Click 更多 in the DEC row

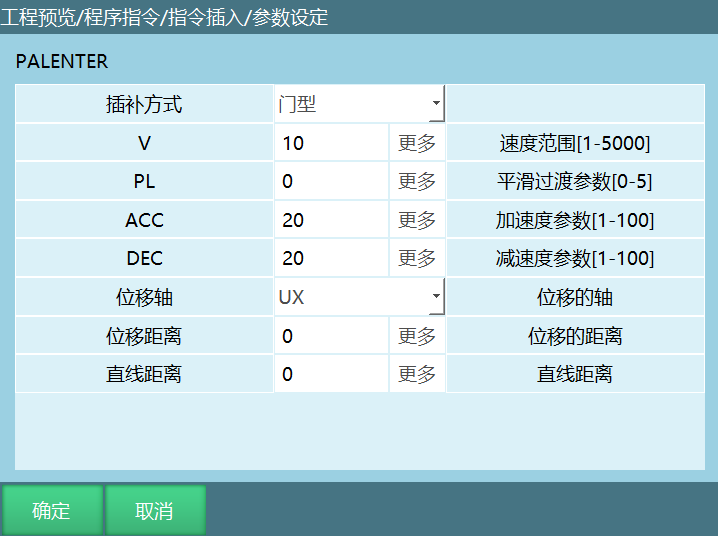point(417,258)
